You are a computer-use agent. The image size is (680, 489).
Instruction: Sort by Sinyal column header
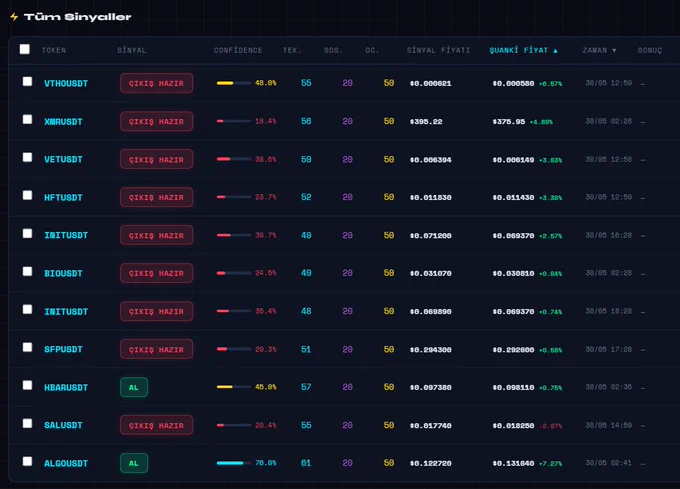coord(131,50)
